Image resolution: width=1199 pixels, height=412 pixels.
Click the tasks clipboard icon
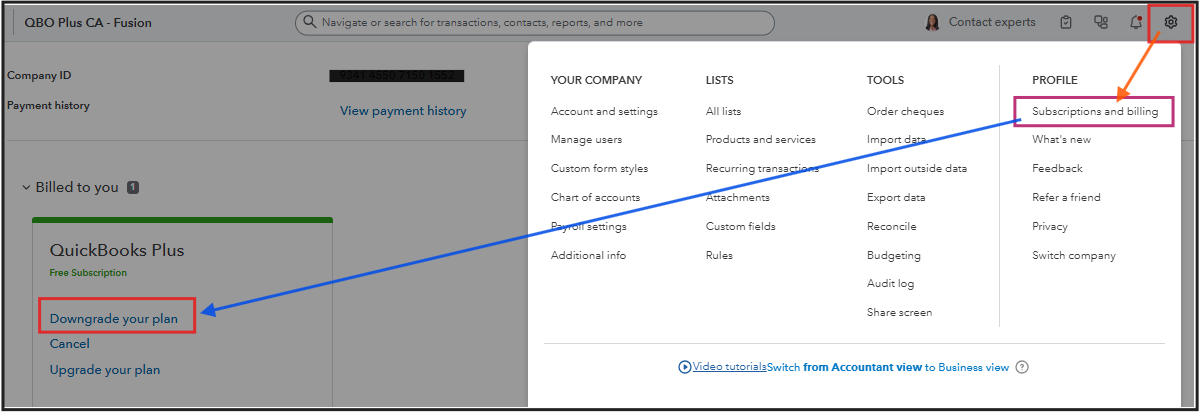pyautogui.click(x=1066, y=22)
